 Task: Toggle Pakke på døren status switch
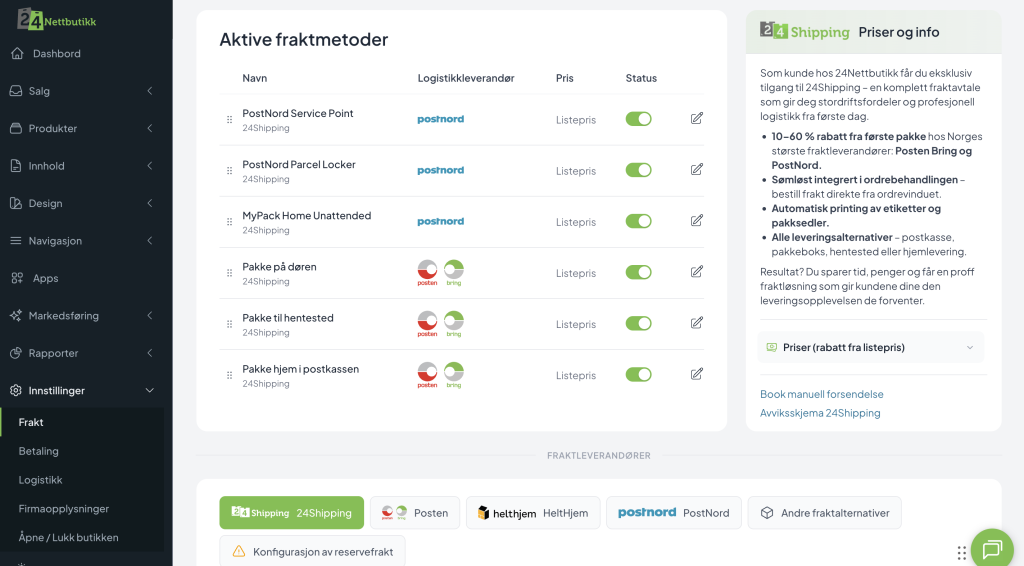[638, 272]
